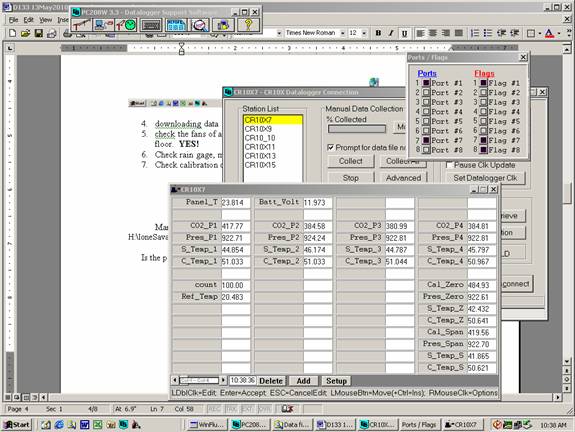Open the Windows Start menu
The height and width of the screenshot is (432, 575).
17,425
